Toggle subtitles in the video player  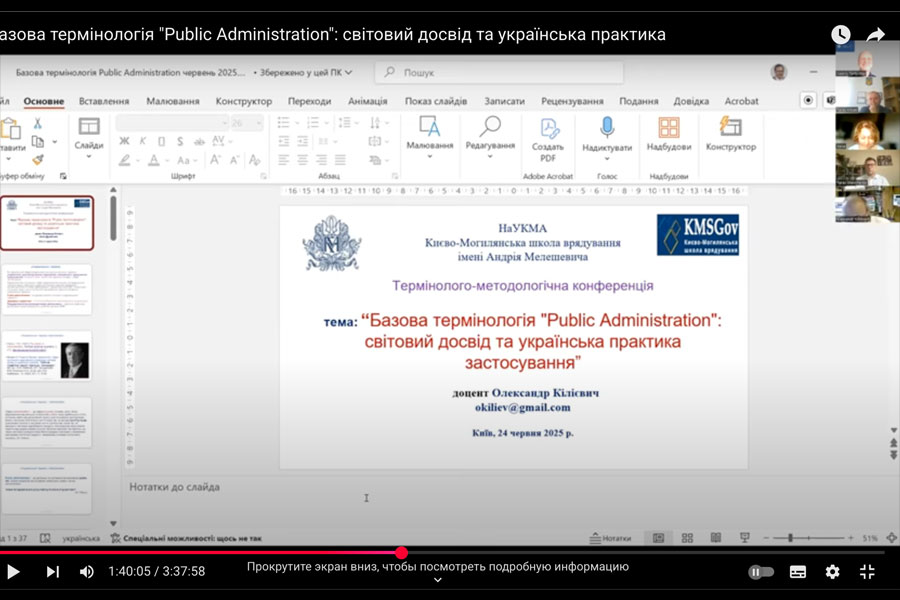(x=798, y=572)
